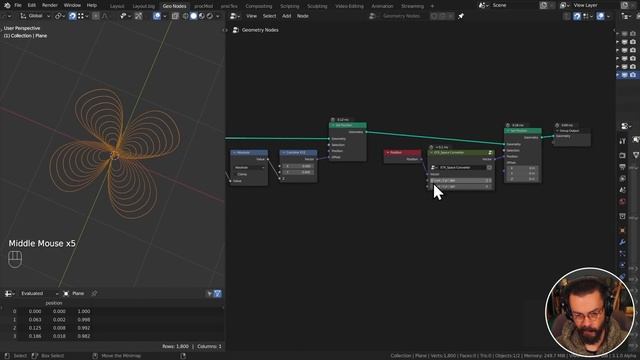Open the Render menu

(x=50, y=5)
